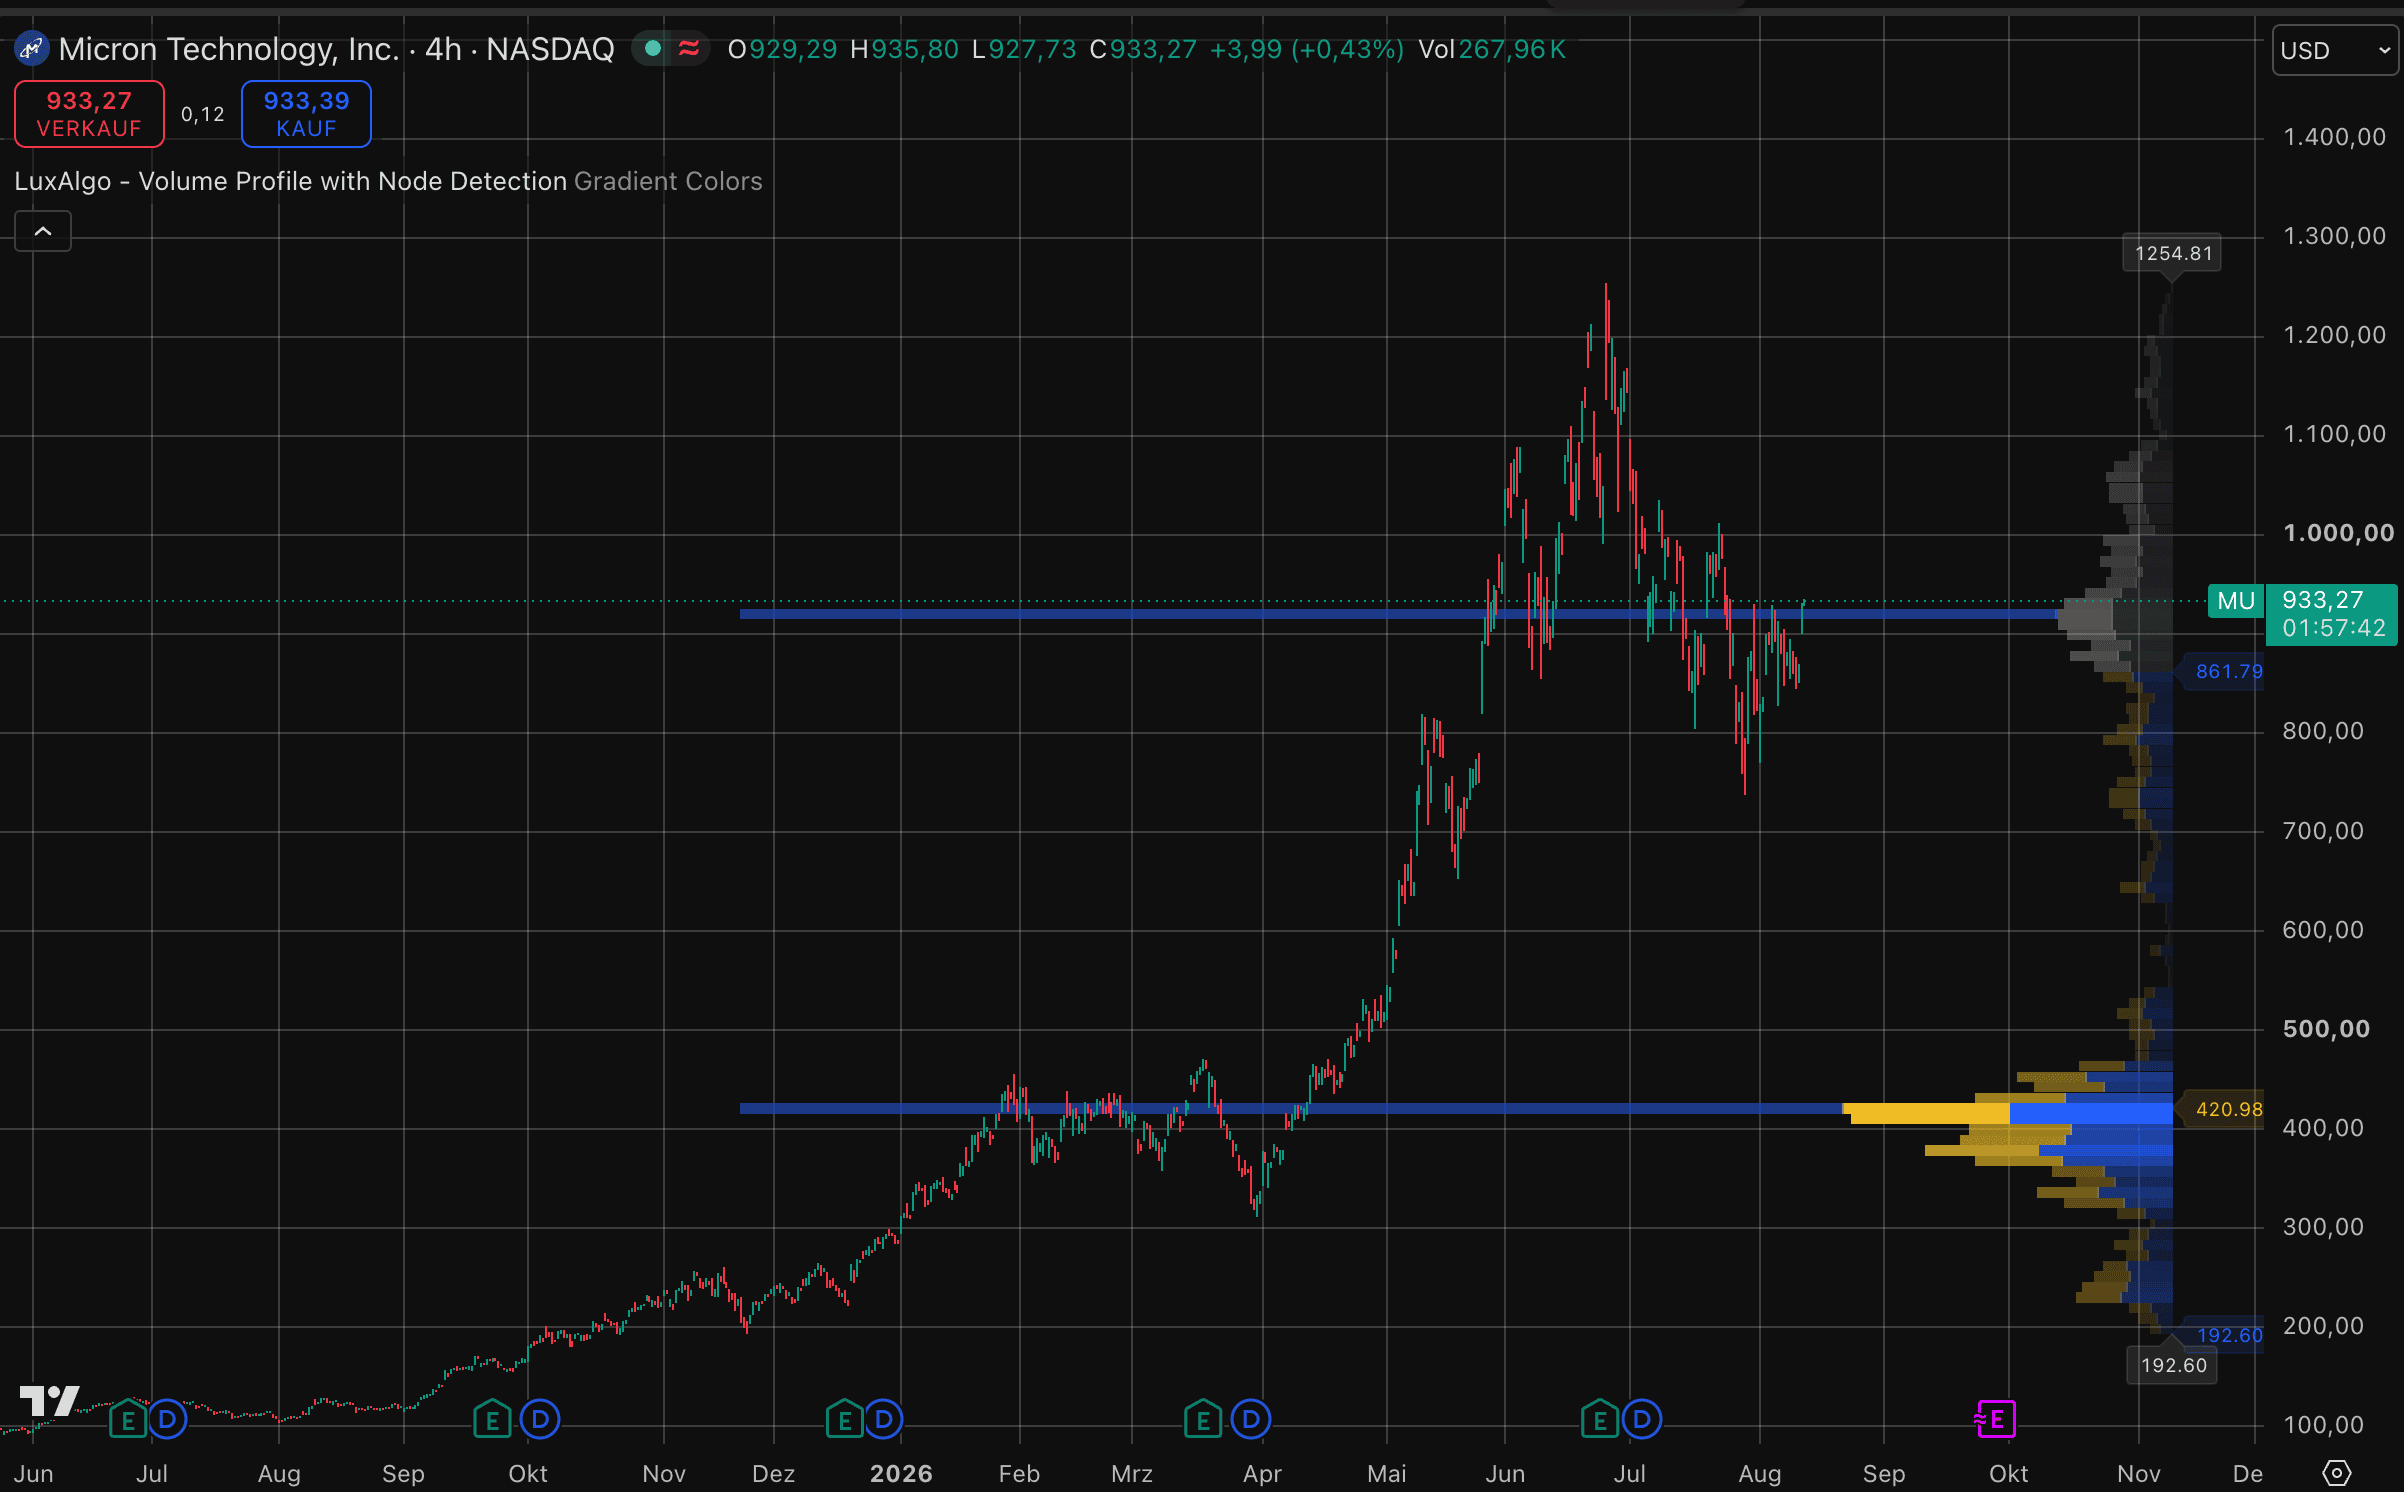The height and width of the screenshot is (1492, 2404).
Task: Click the low value L927,73
Action: point(1024,49)
